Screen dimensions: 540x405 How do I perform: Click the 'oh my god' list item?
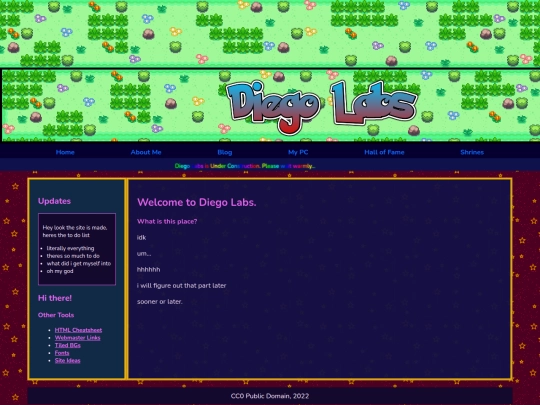coord(60,271)
